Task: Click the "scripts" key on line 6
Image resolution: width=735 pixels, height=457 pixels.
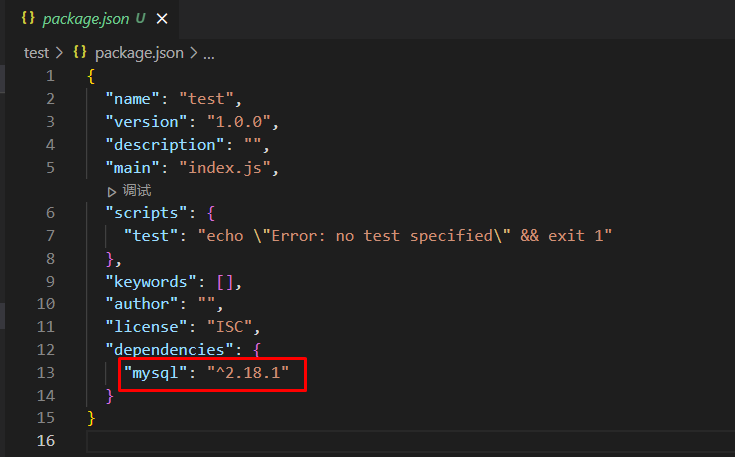Action: (146, 213)
